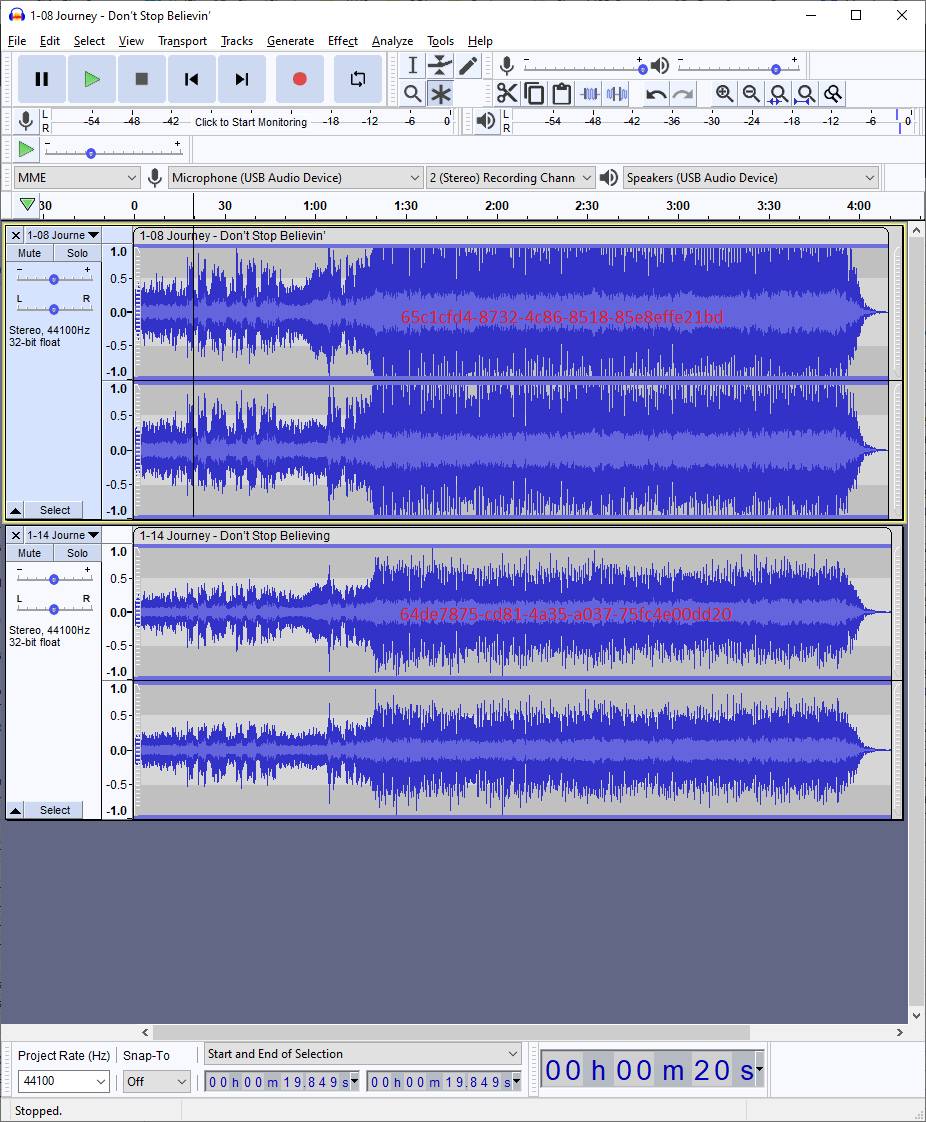The width and height of the screenshot is (926, 1122).
Task: Click the Cut scissors icon
Action: (x=507, y=94)
